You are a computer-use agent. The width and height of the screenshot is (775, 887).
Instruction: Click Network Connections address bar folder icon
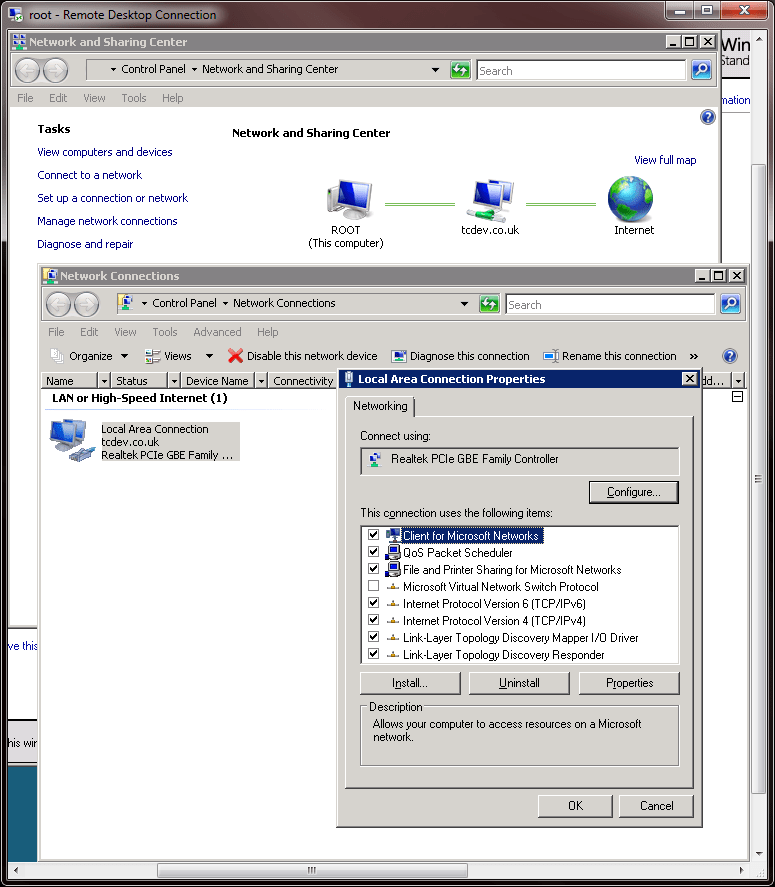[x=127, y=303]
